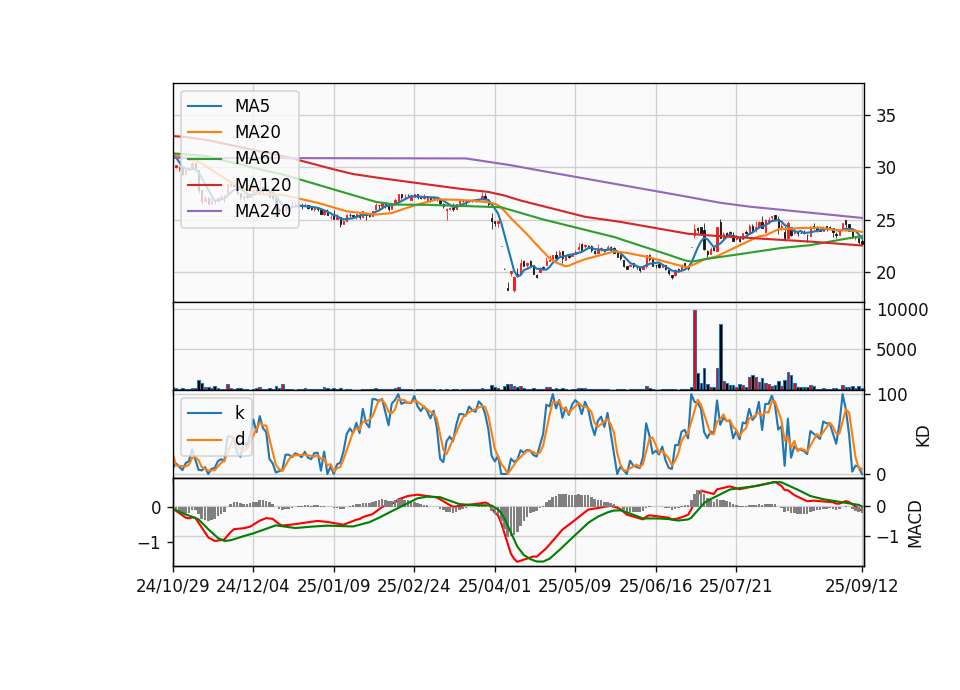960x690 pixels.
Task: Click the 5000 volume axis label
Action: [897, 350]
